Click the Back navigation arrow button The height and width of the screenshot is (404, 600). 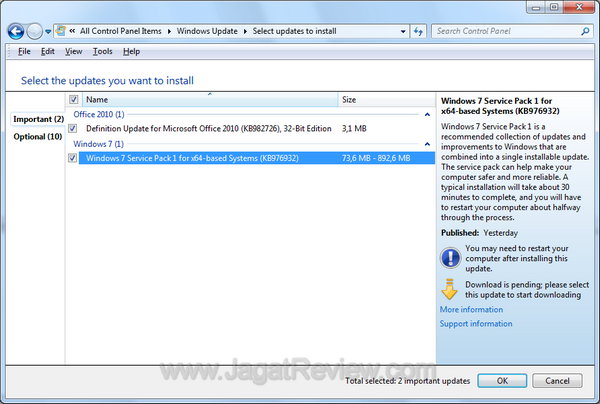[x=17, y=31]
